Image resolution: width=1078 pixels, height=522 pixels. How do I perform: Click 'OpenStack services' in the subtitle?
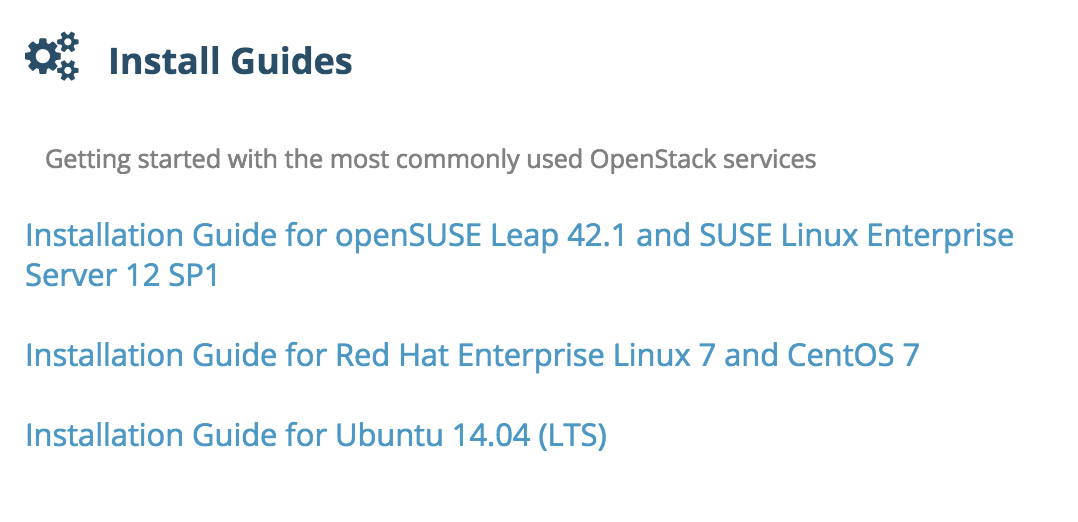[703, 160]
